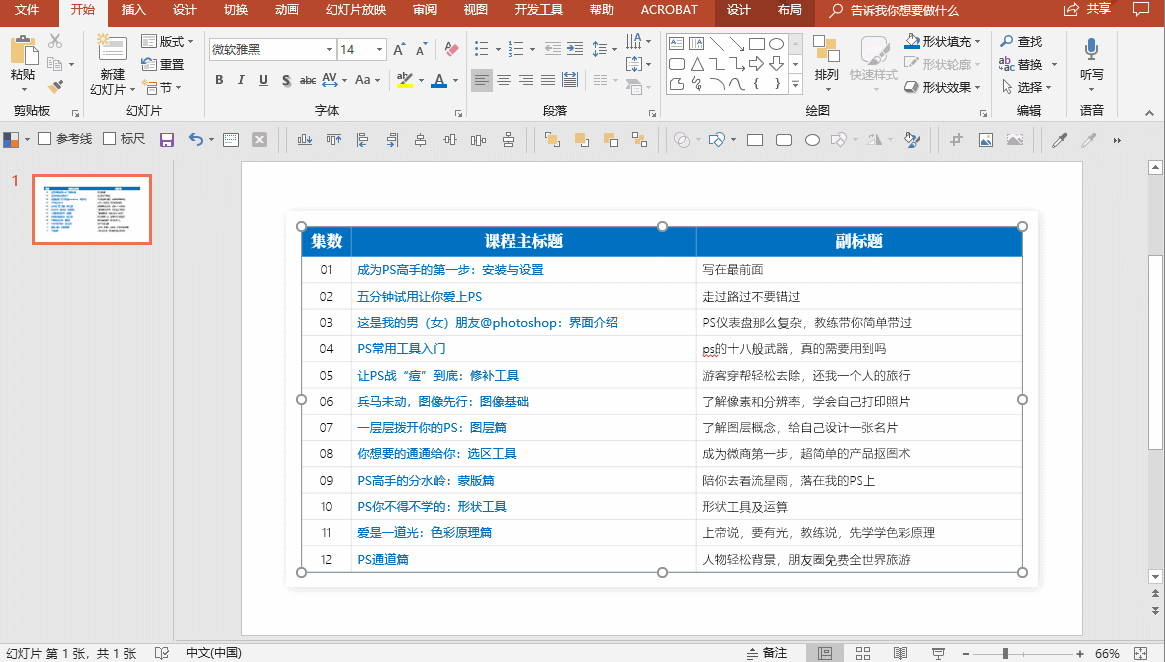1165x662 pixels.
Task: Open font color dropdown arrow
Action: tap(455, 80)
